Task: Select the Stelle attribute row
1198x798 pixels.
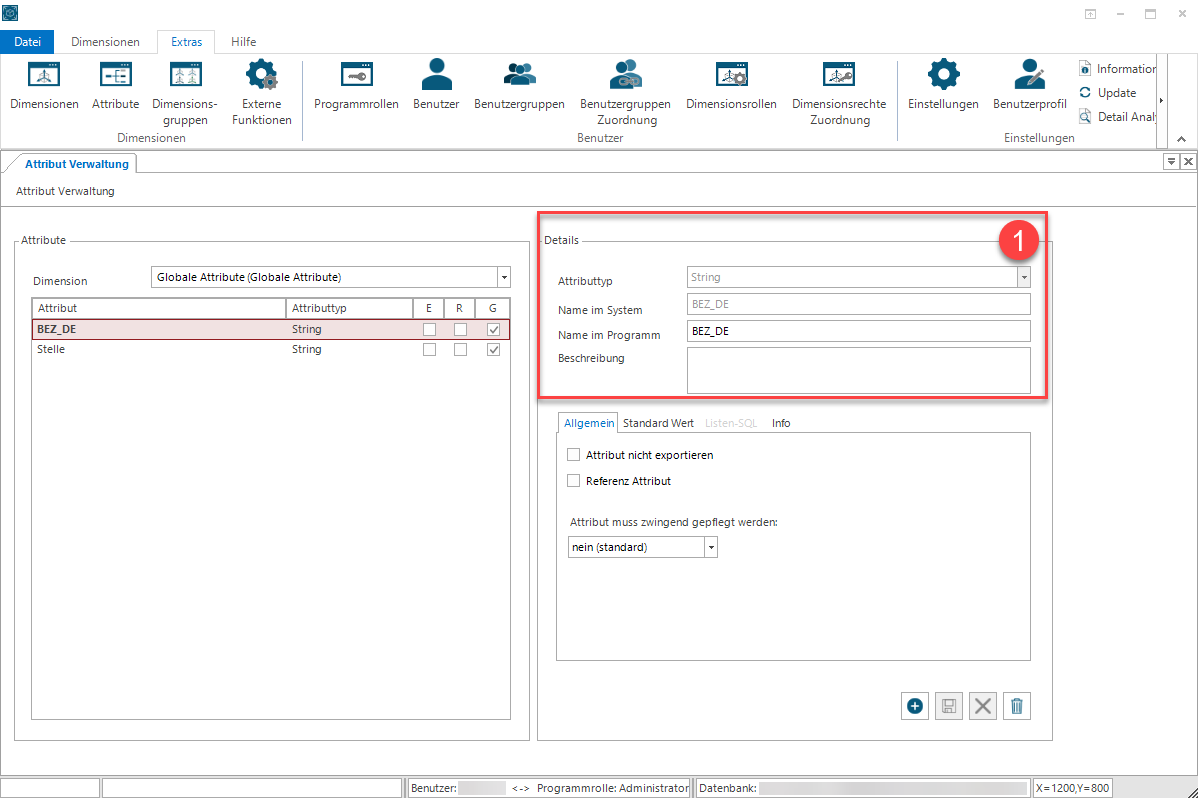Action: (270, 349)
